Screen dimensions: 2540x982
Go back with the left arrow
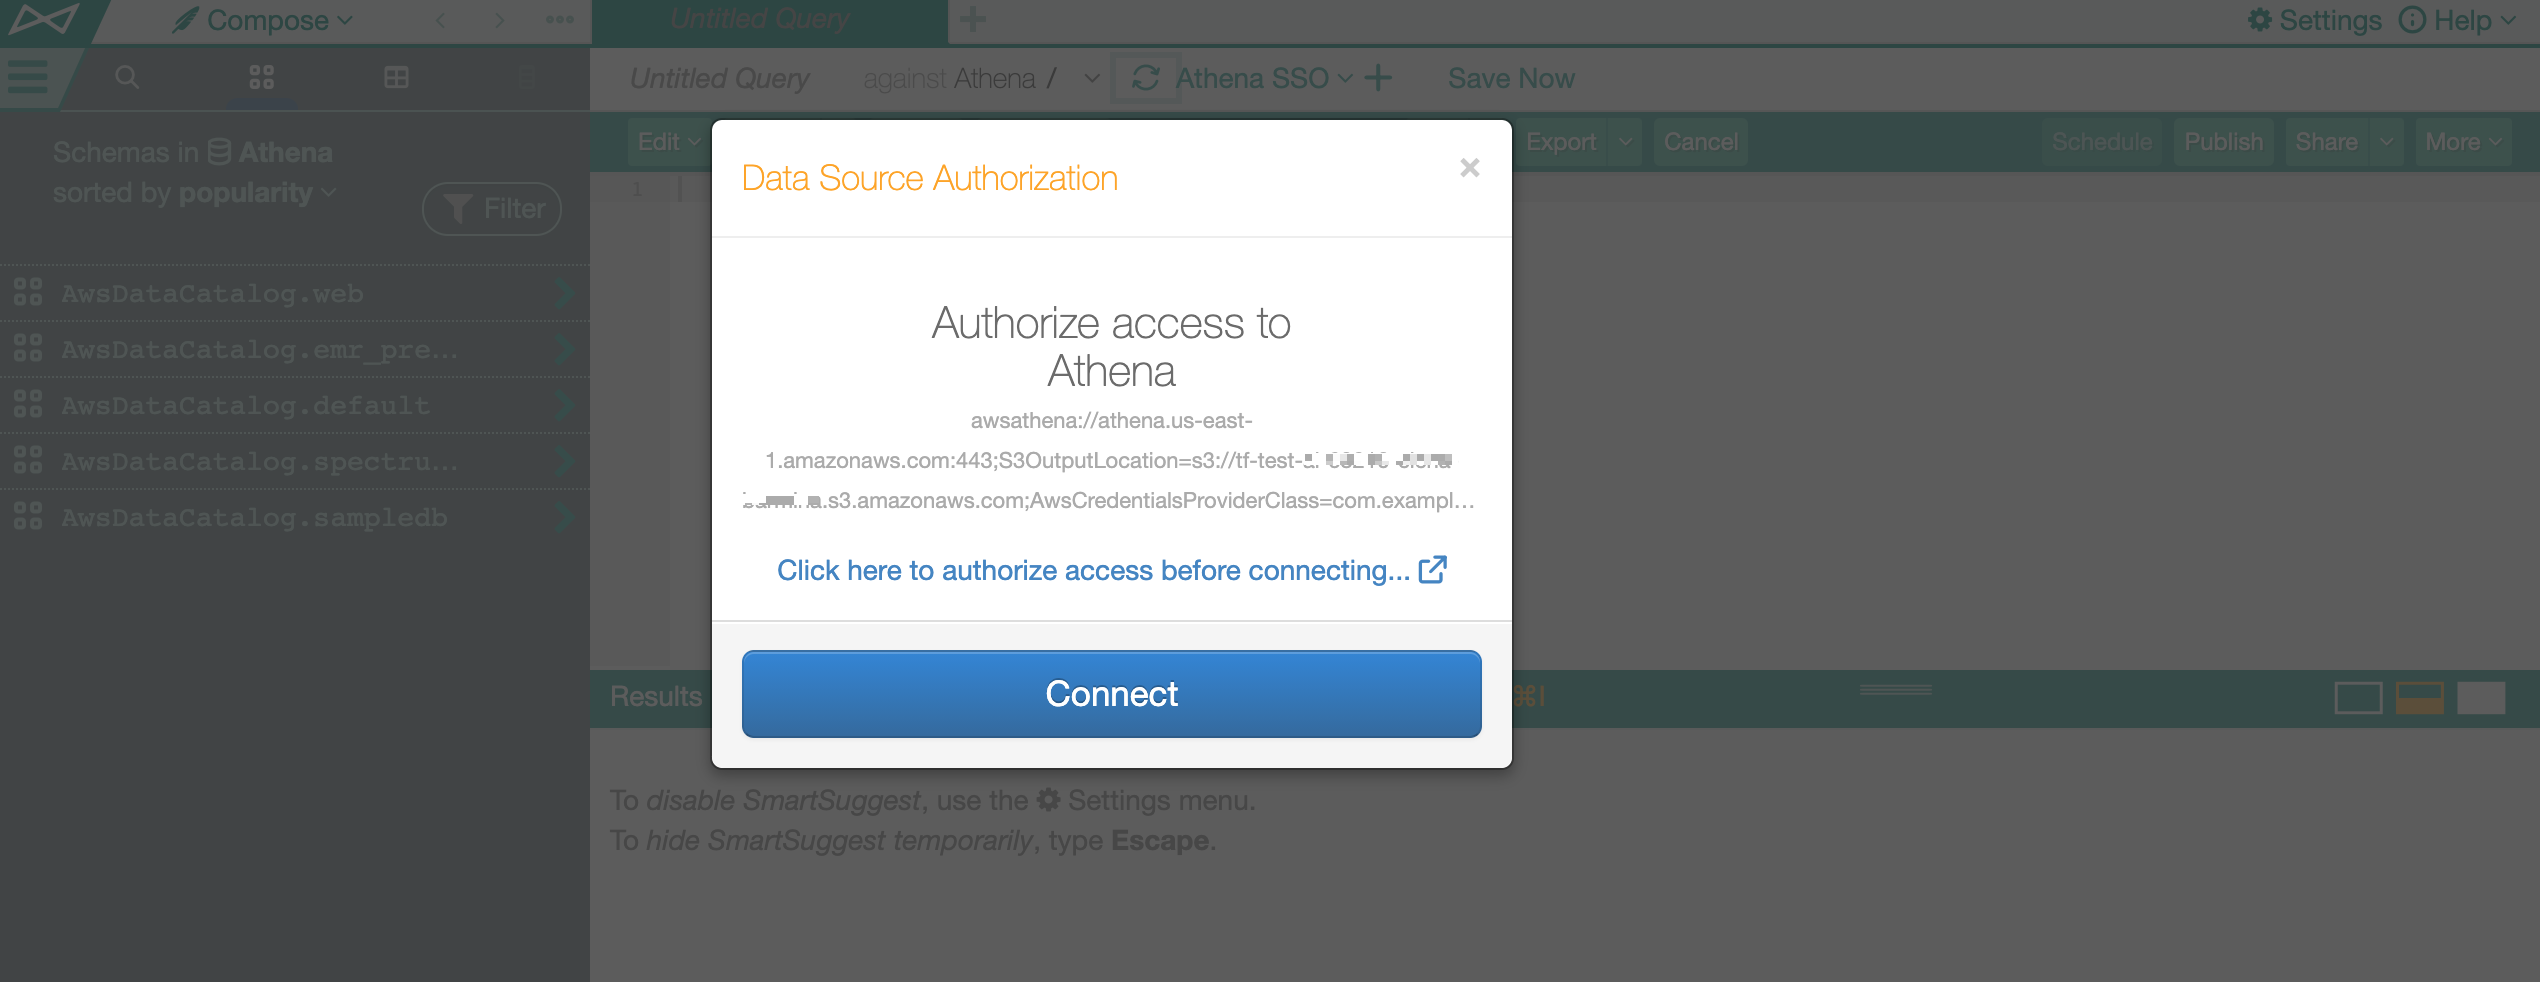(441, 20)
